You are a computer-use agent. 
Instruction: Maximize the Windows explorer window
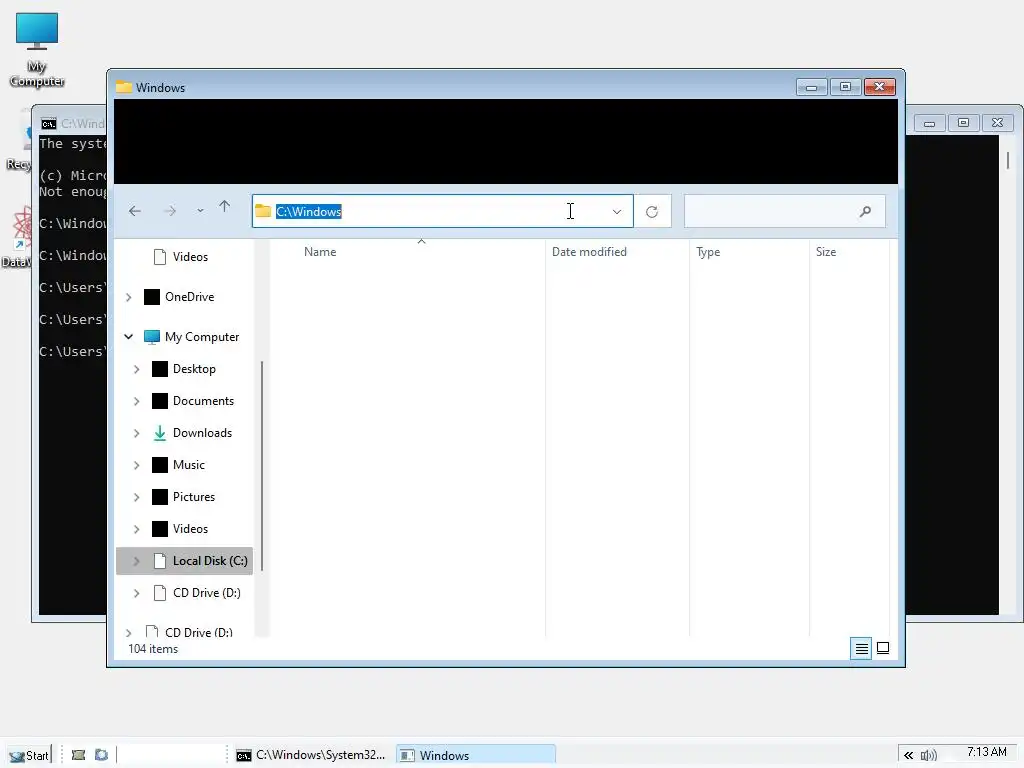tap(845, 88)
